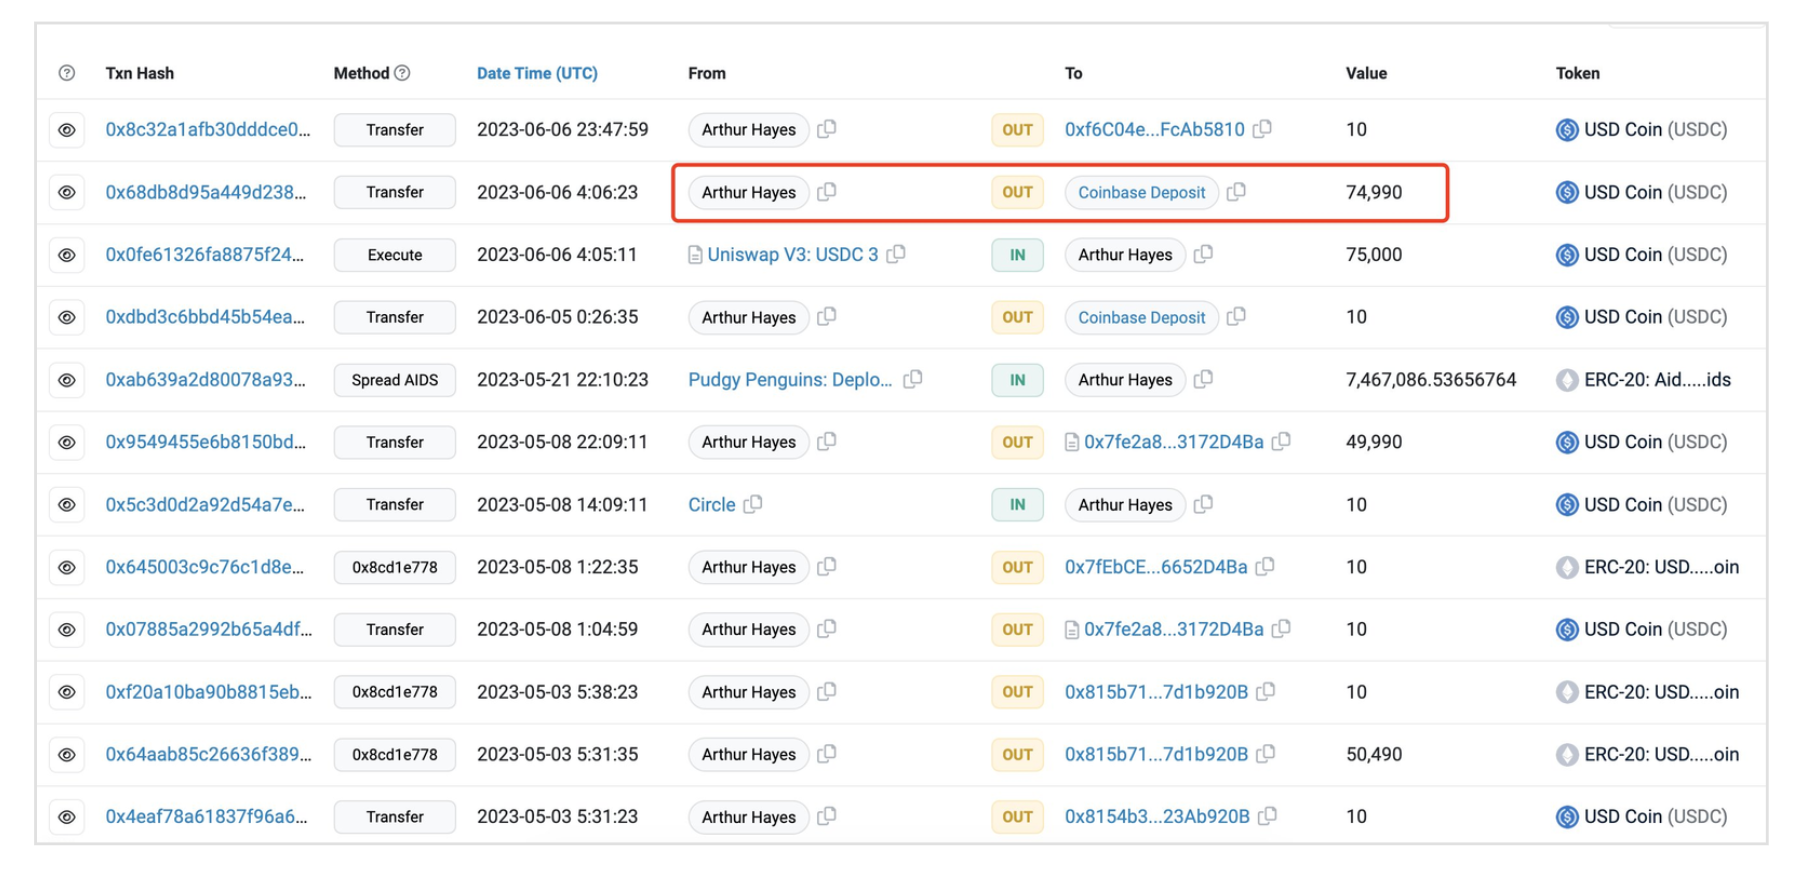Image resolution: width=1810 pixels, height=878 pixels.
Task: Copy the Pudgy Penguins deployer address
Action: tap(913, 379)
